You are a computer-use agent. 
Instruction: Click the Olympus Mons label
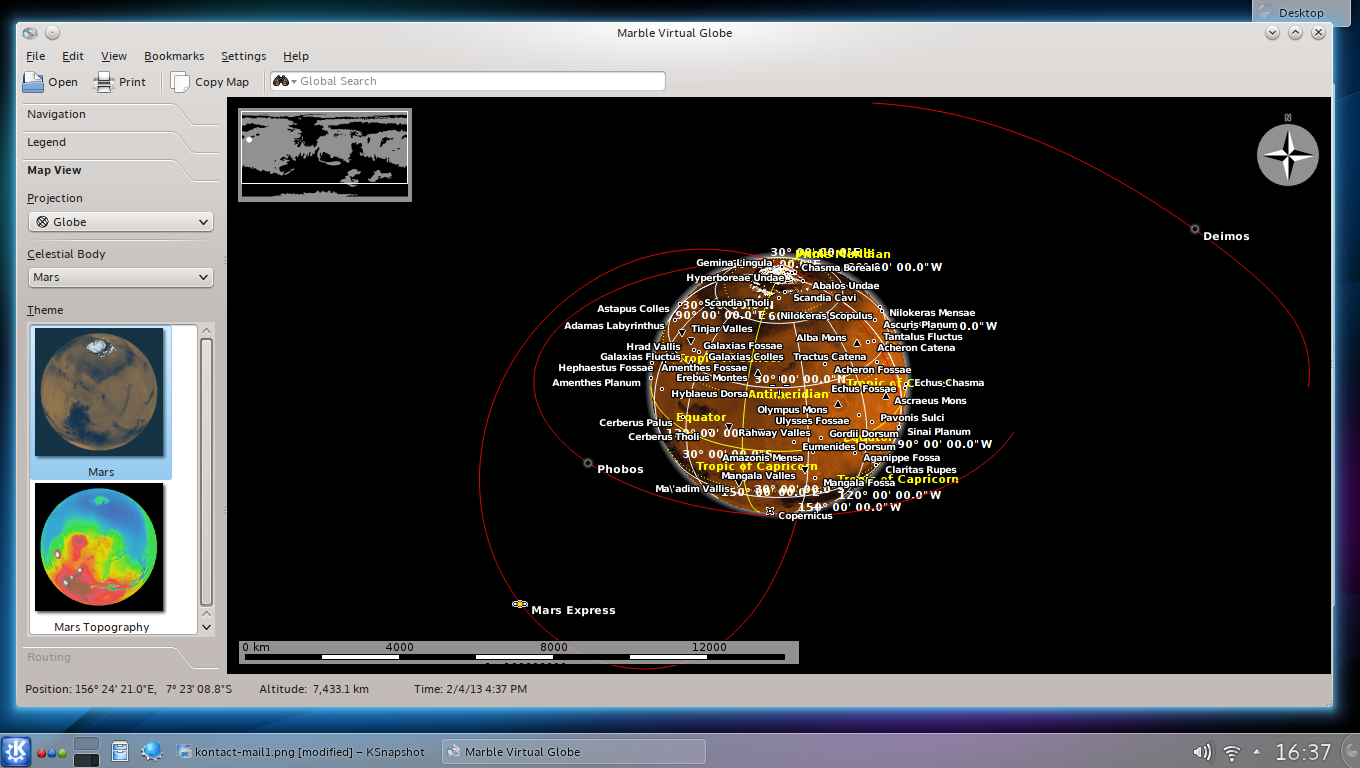click(x=792, y=410)
